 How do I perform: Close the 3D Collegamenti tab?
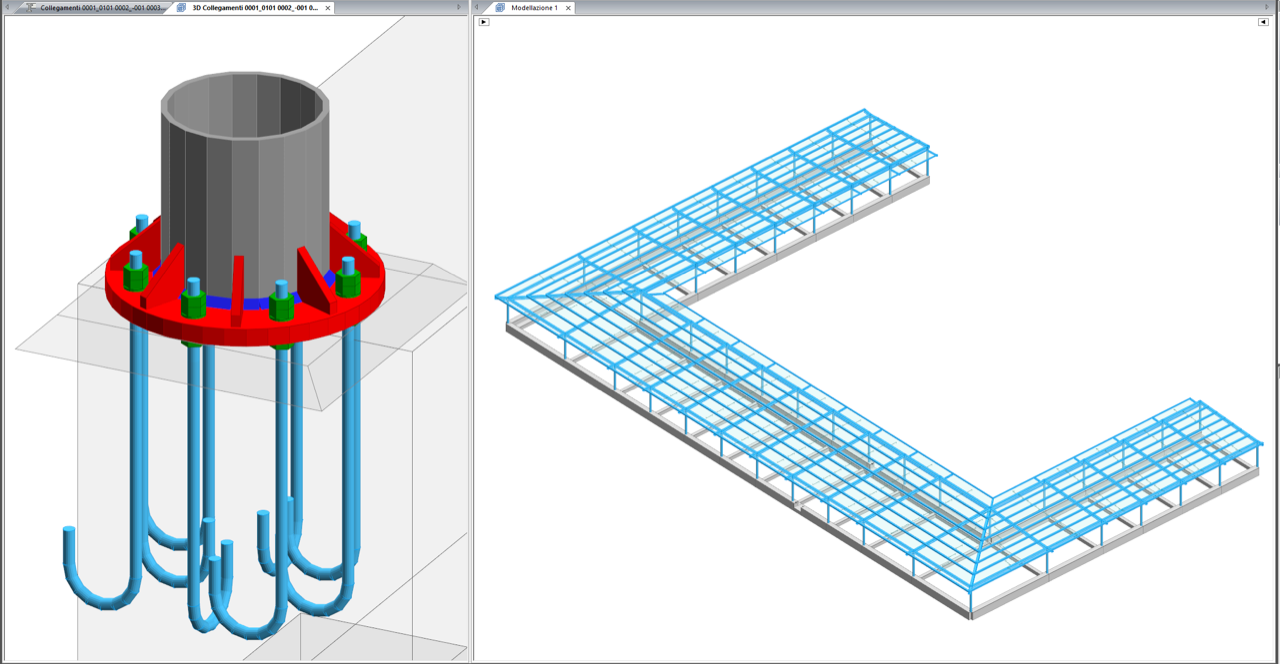[328, 8]
